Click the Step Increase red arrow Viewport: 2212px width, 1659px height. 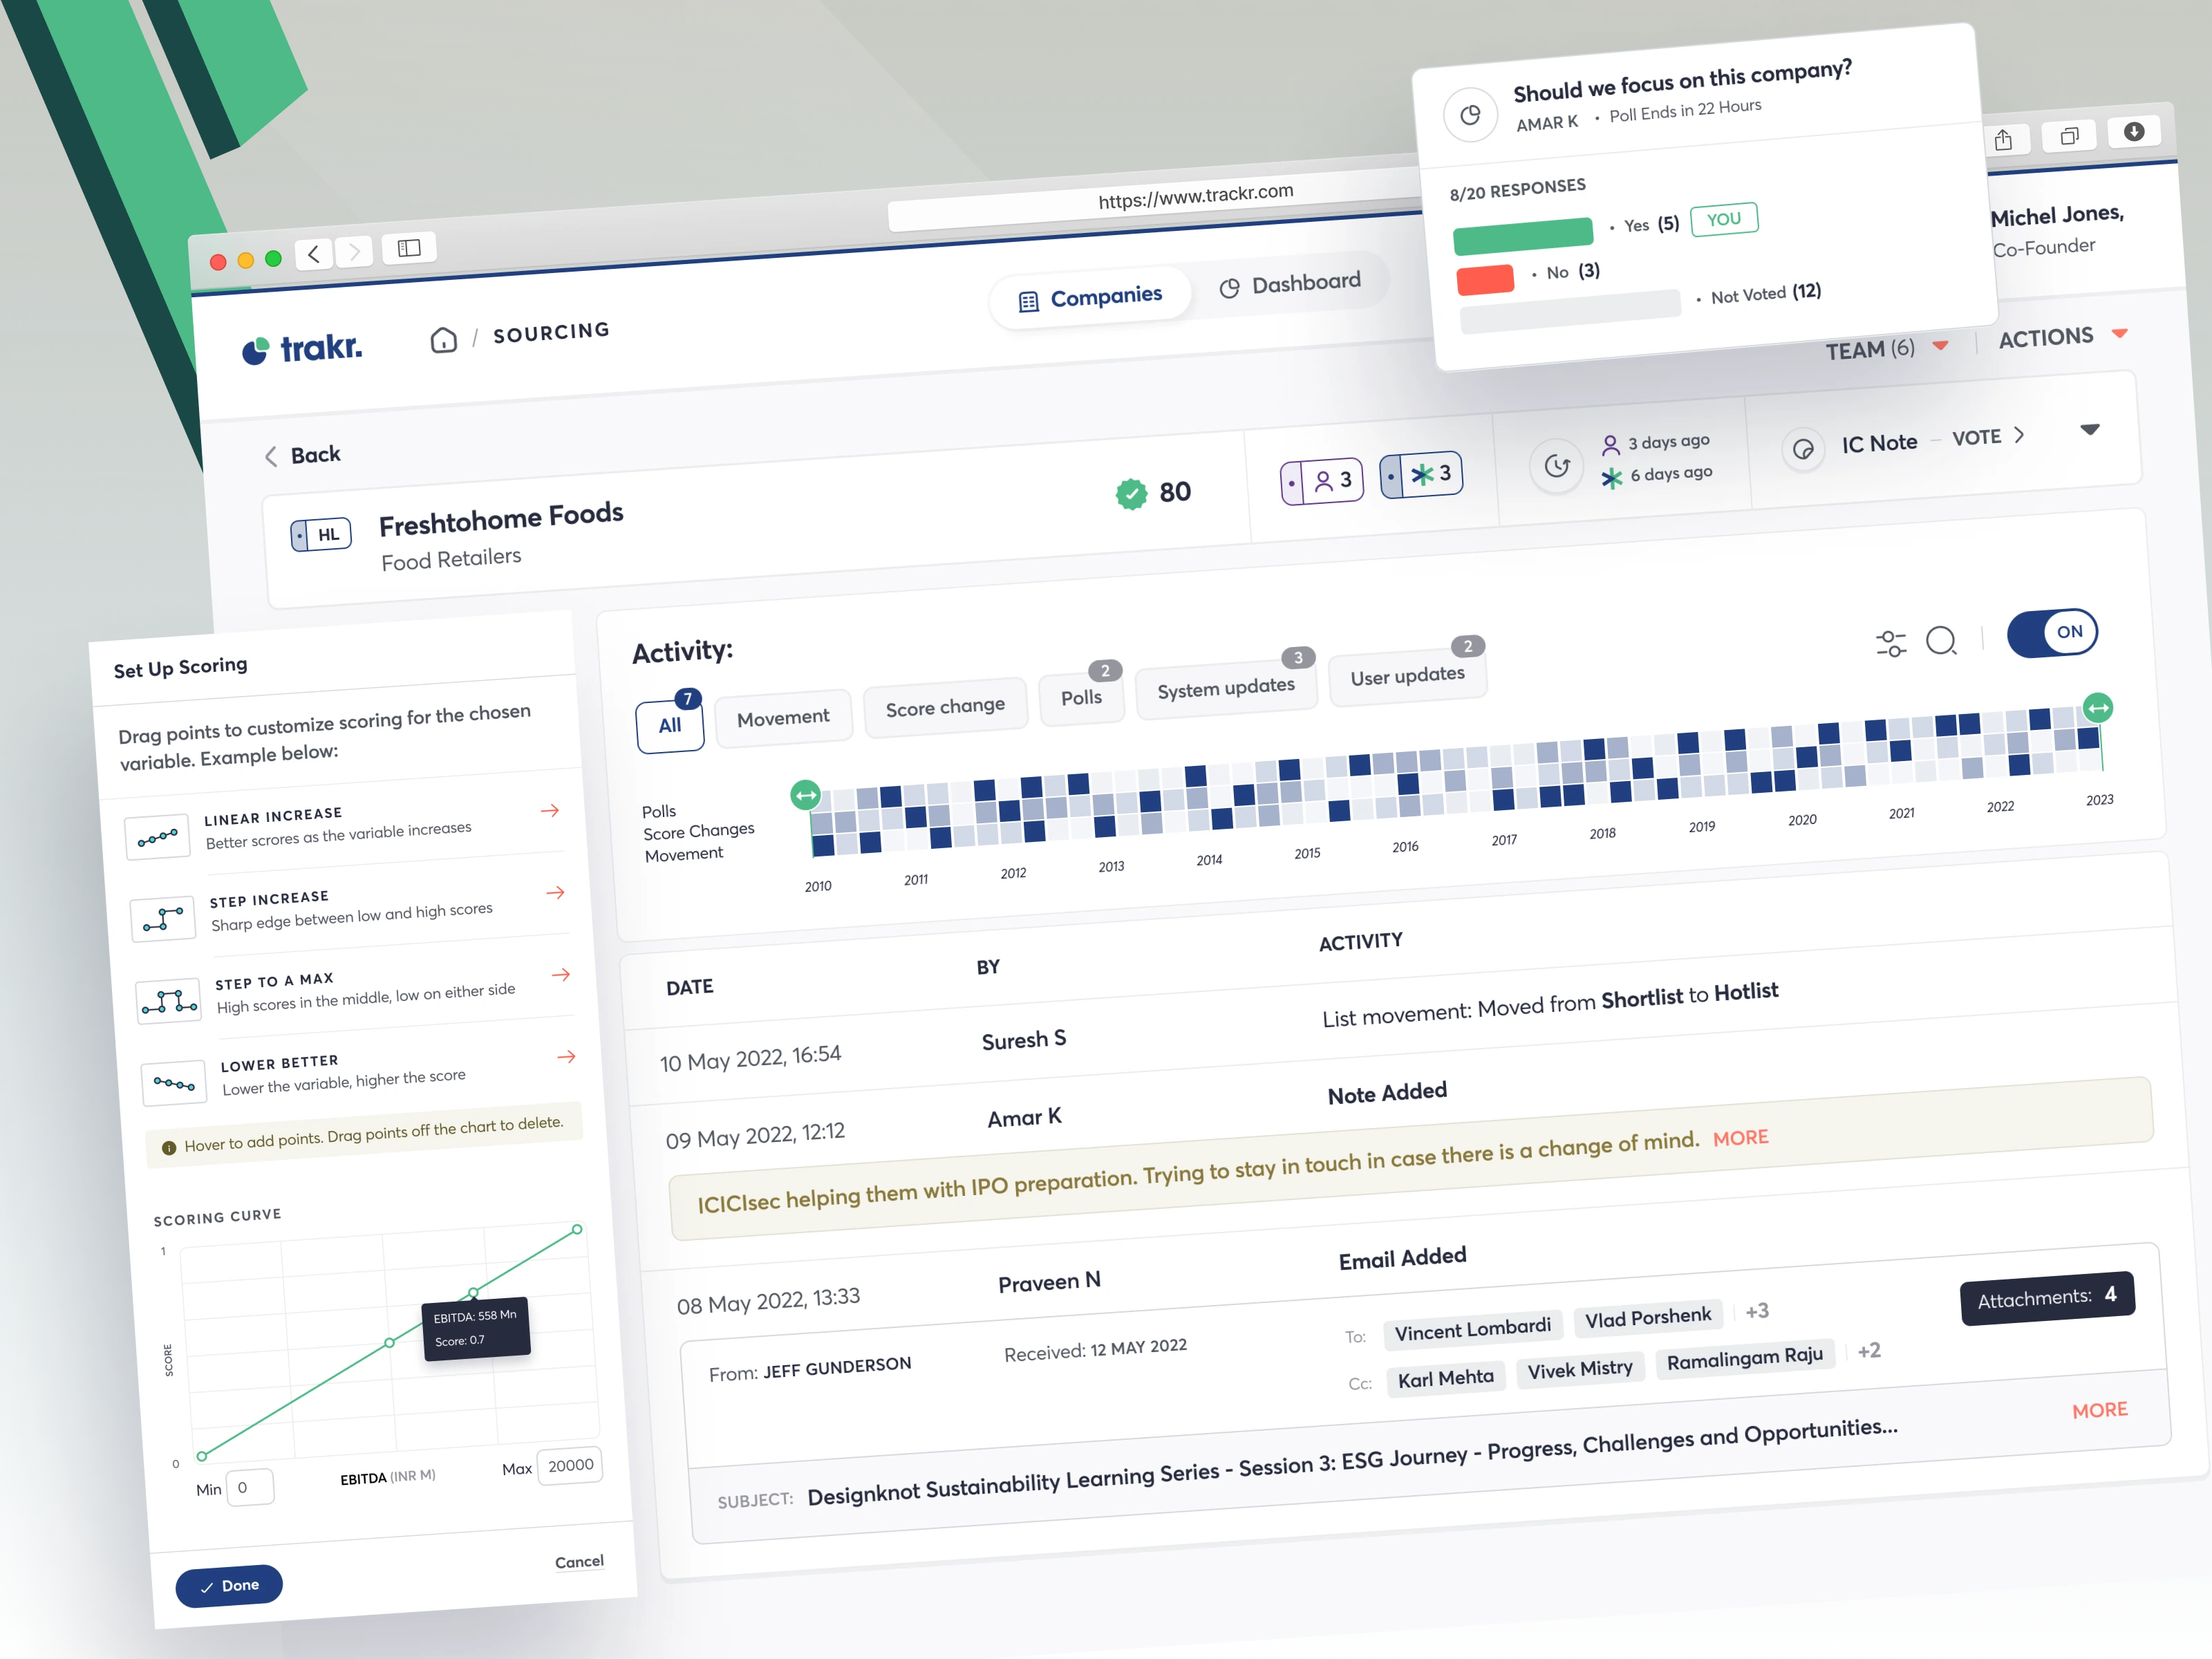pos(556,892)
